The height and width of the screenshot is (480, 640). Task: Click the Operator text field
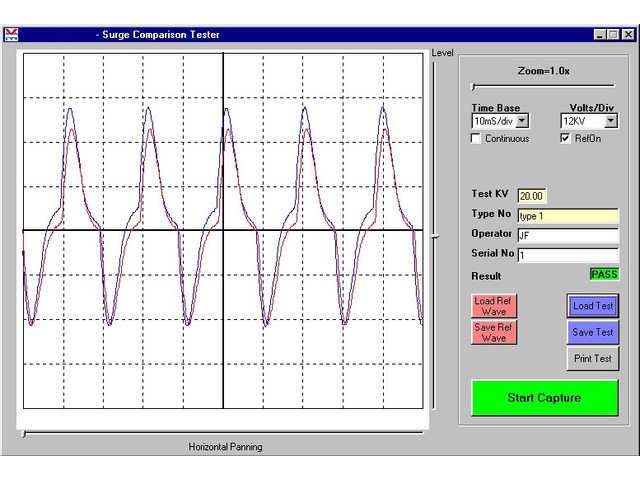pos(567,236)
